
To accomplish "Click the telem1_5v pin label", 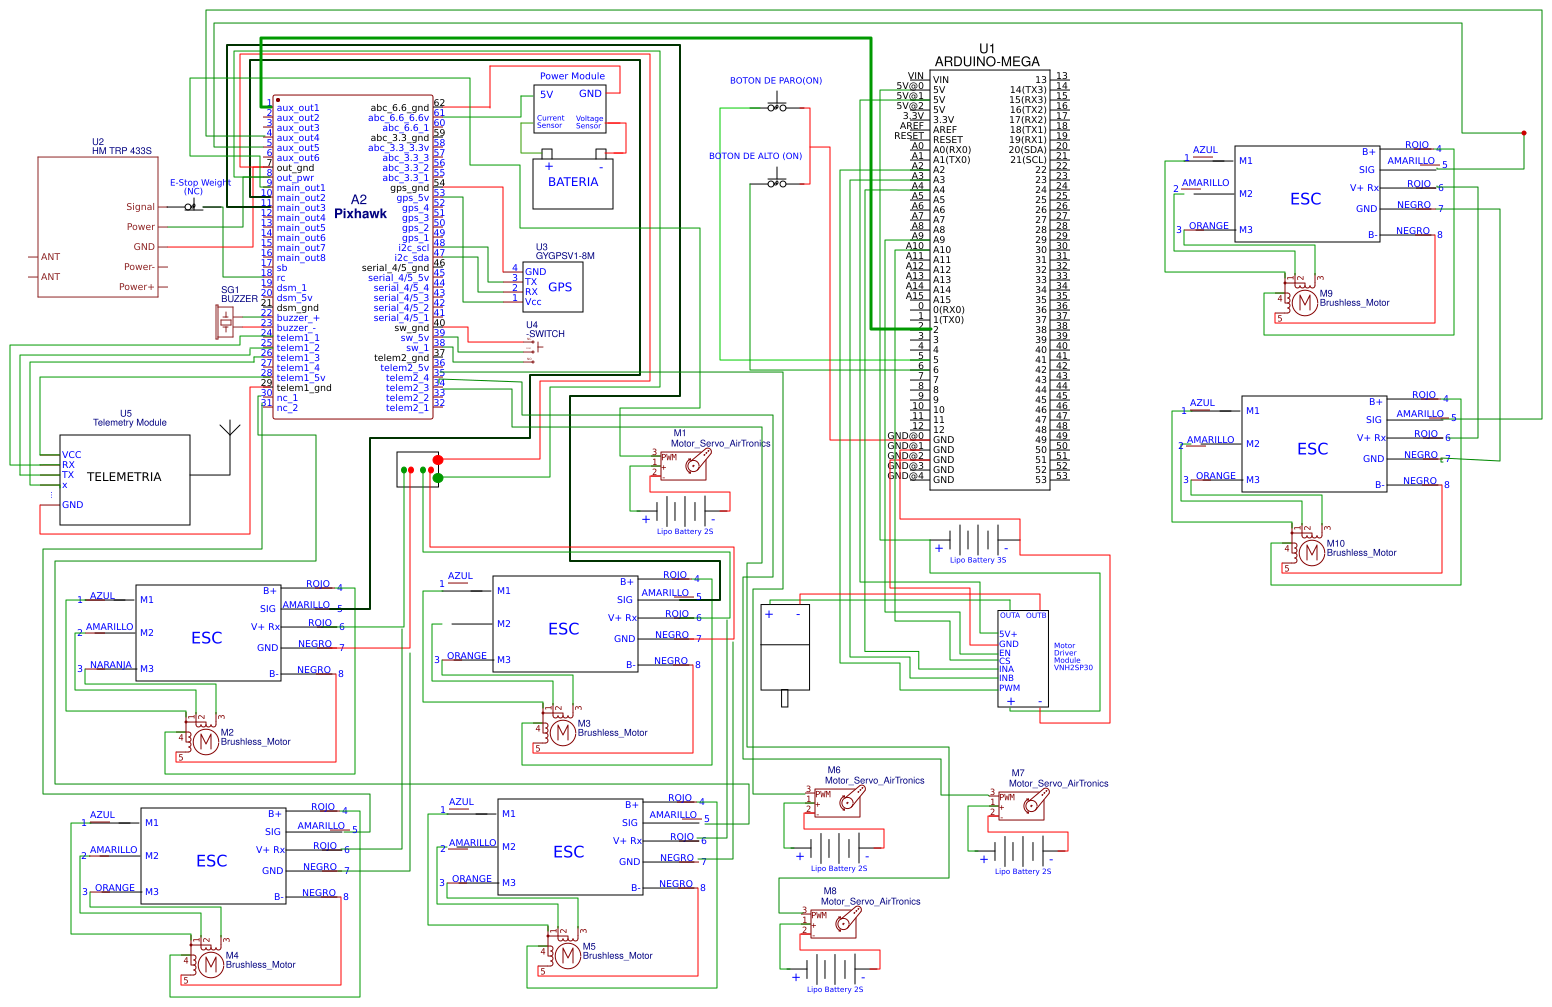I will pyautogui.click(x=301, y=378).
